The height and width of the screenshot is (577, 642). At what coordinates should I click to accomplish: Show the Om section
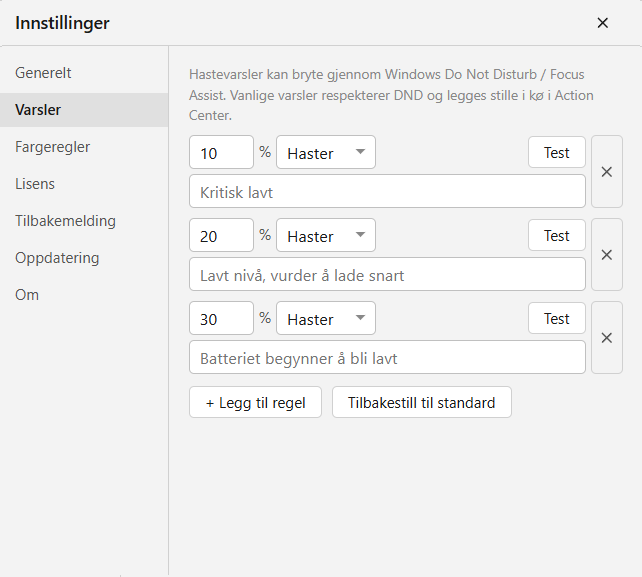(84, 295)
